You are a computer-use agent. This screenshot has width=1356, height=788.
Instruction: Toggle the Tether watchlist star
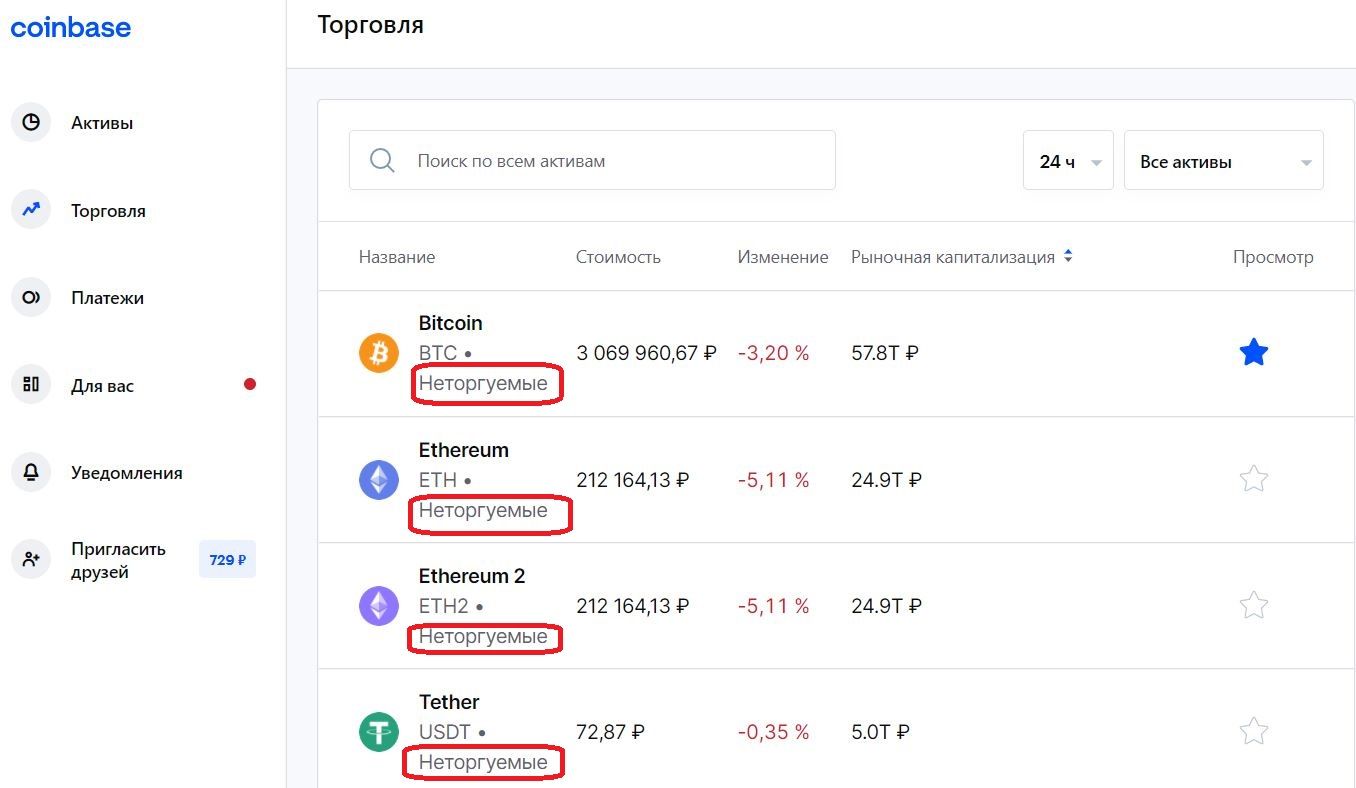[1253, 732]
